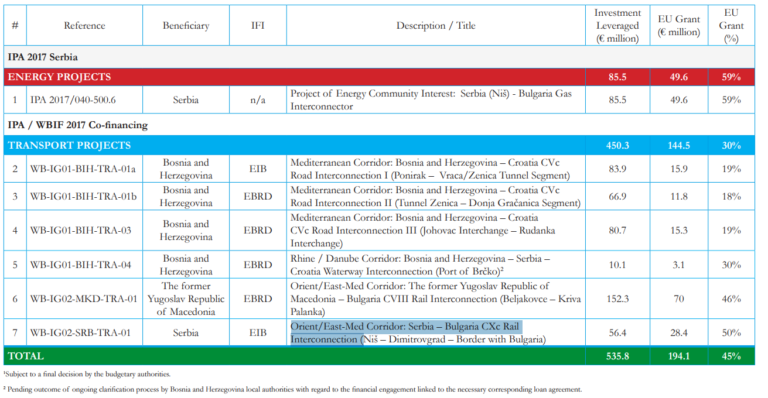Click the 152.3 investment leveraged value
Screen dimensions: 768x398
(617, 299)
